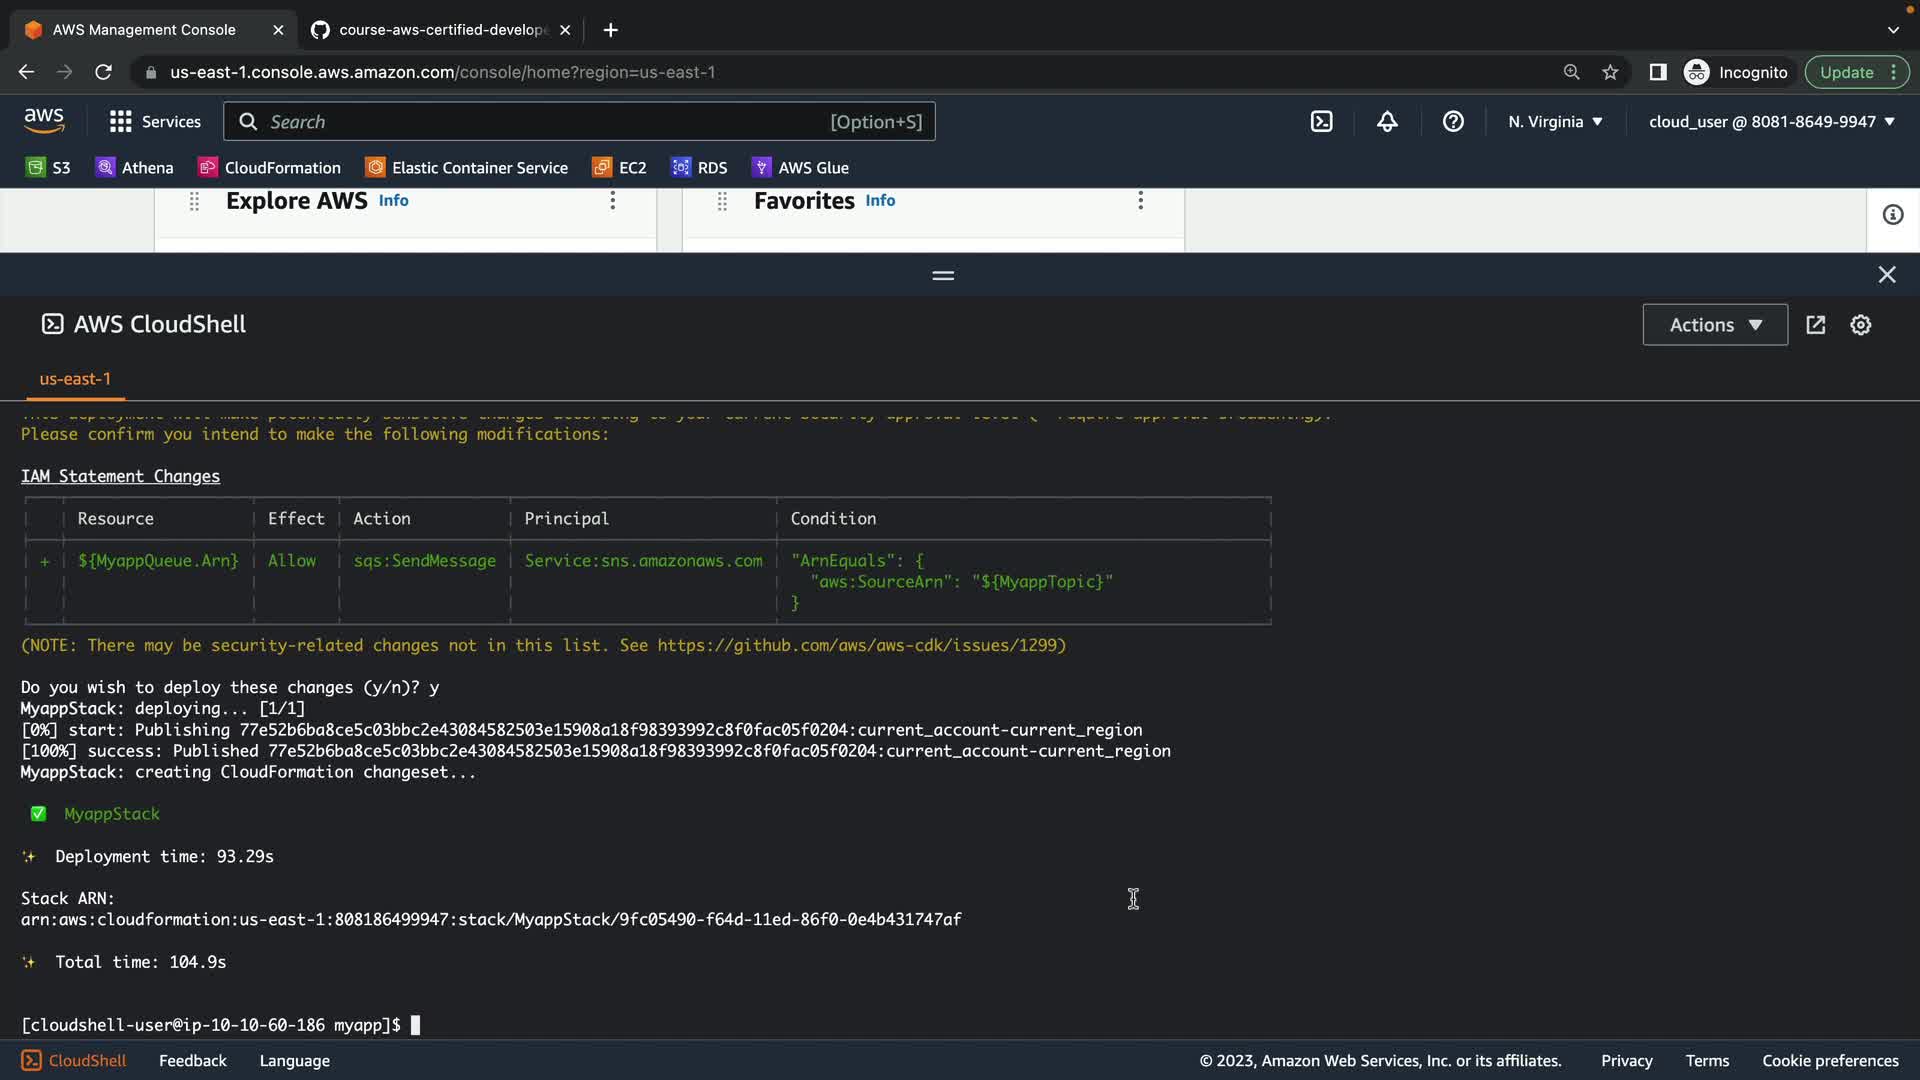
Task: Select the us-east-1 terminal tab
Action: [75, 379]
